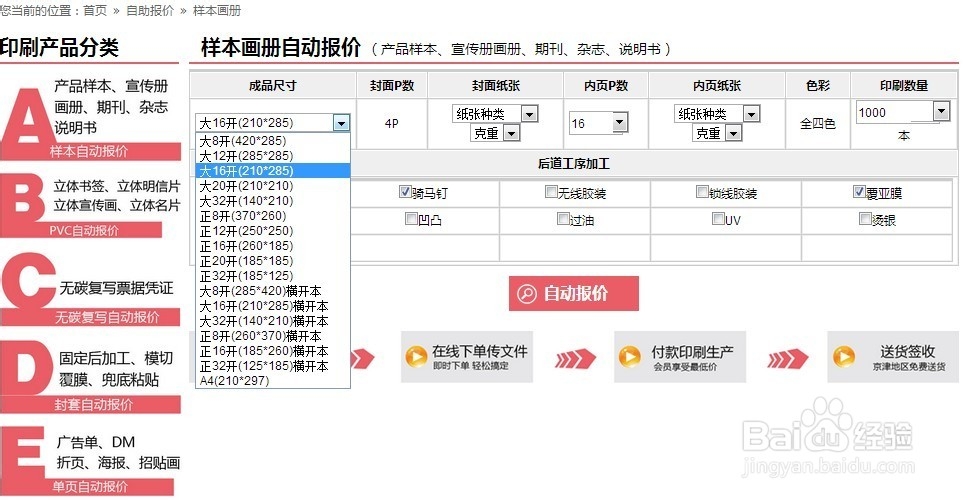Click the play icon beside 送货签收
Viewport: 967px width, 500px height.
pos(843,356)
